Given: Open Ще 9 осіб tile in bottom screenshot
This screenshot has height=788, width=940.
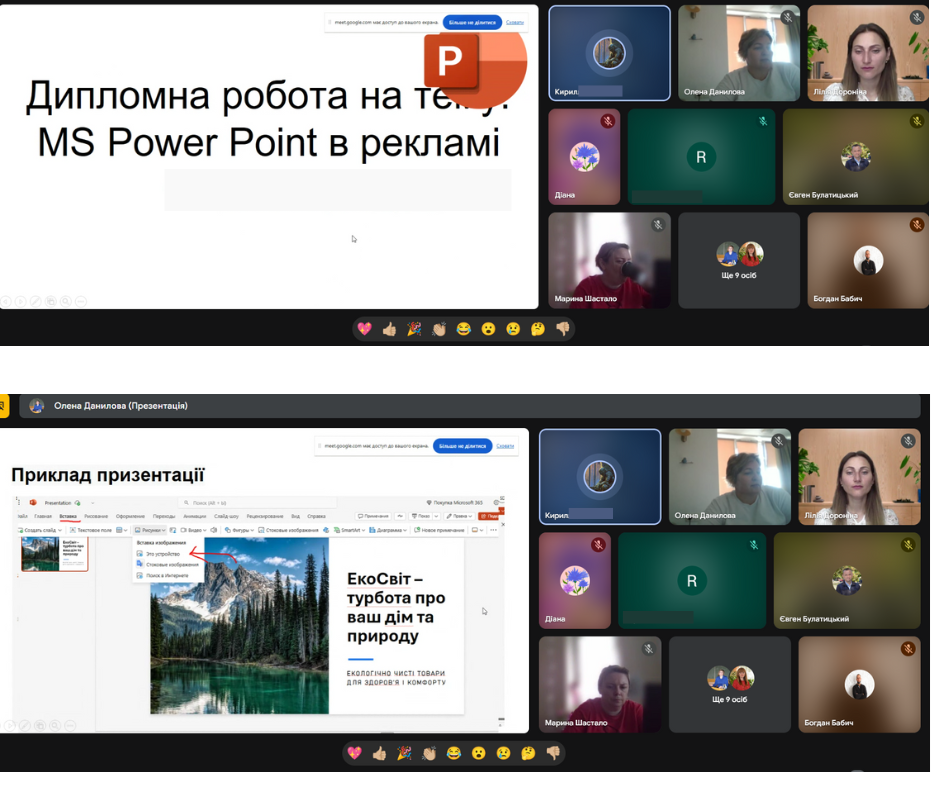Looking at the screenshot, I should [730, 684].
